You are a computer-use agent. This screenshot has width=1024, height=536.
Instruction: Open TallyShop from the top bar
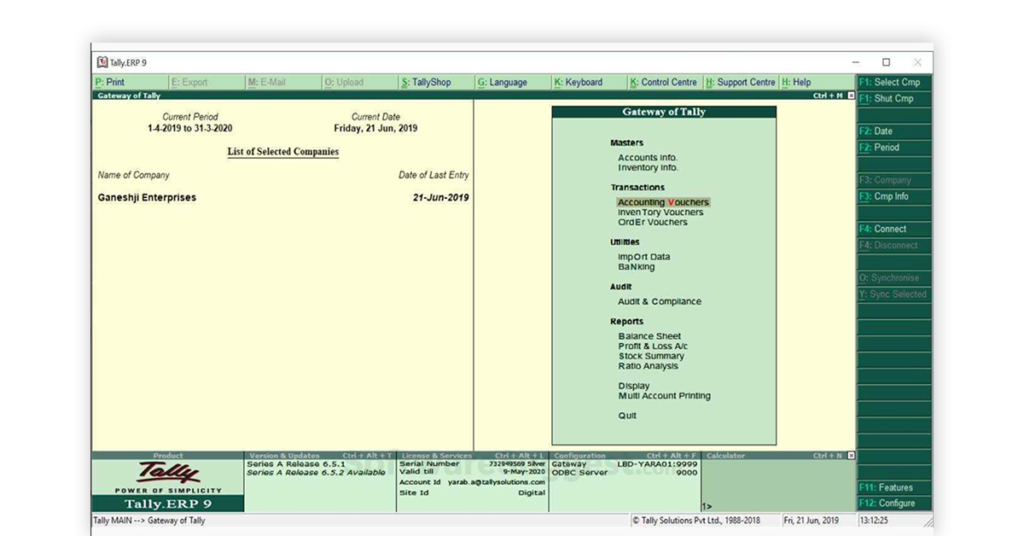(436, 82)
